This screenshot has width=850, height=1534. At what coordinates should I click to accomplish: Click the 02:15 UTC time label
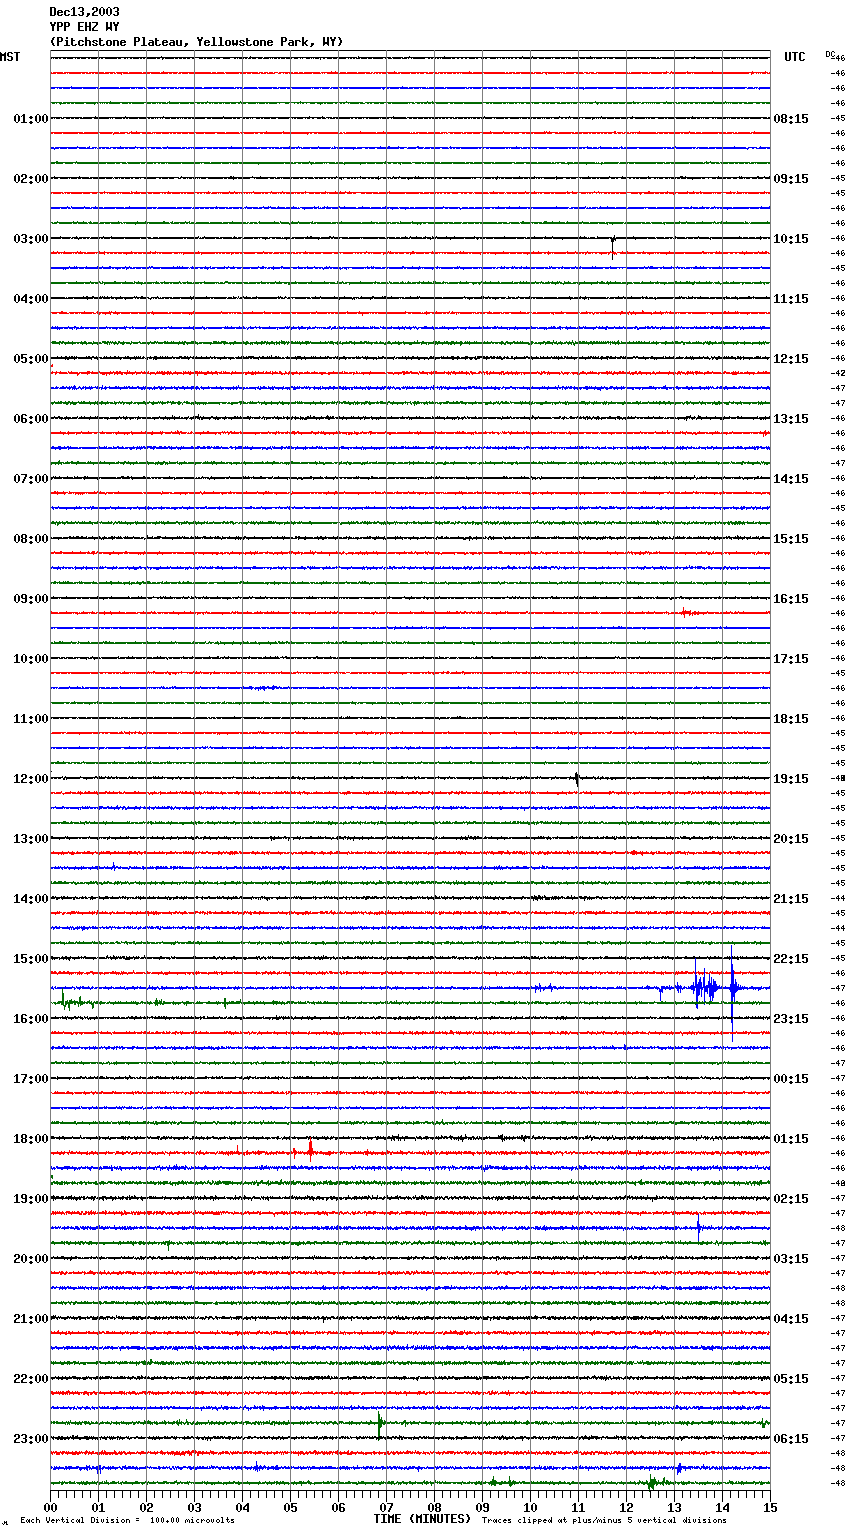point(791,1199)
